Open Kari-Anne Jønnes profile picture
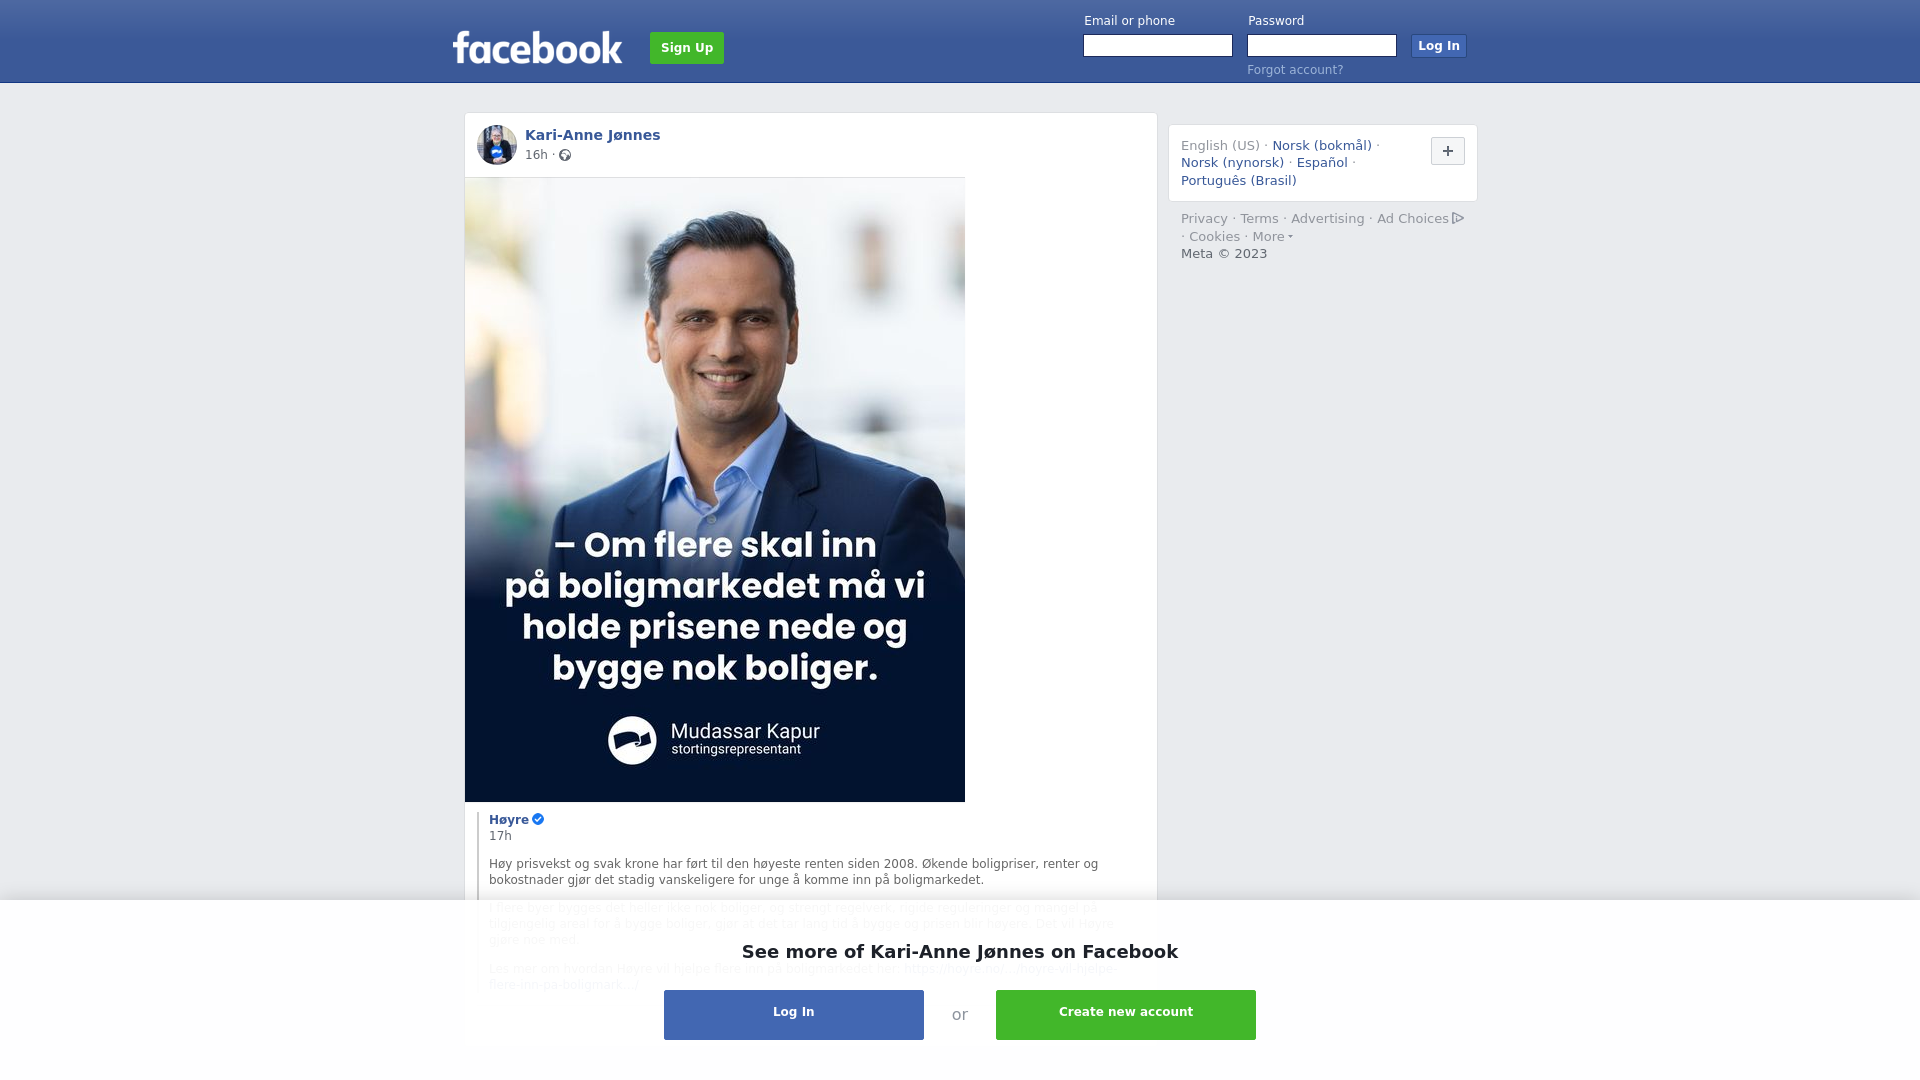 pos(497,145)
